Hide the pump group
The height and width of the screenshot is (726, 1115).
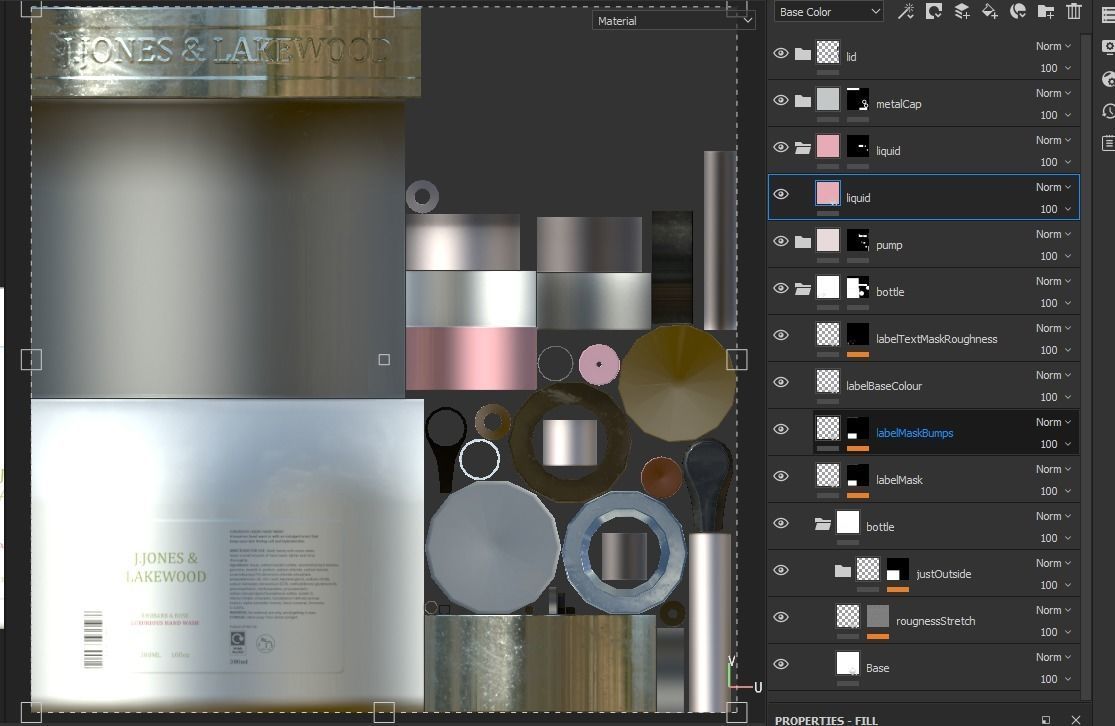(781, 241)
